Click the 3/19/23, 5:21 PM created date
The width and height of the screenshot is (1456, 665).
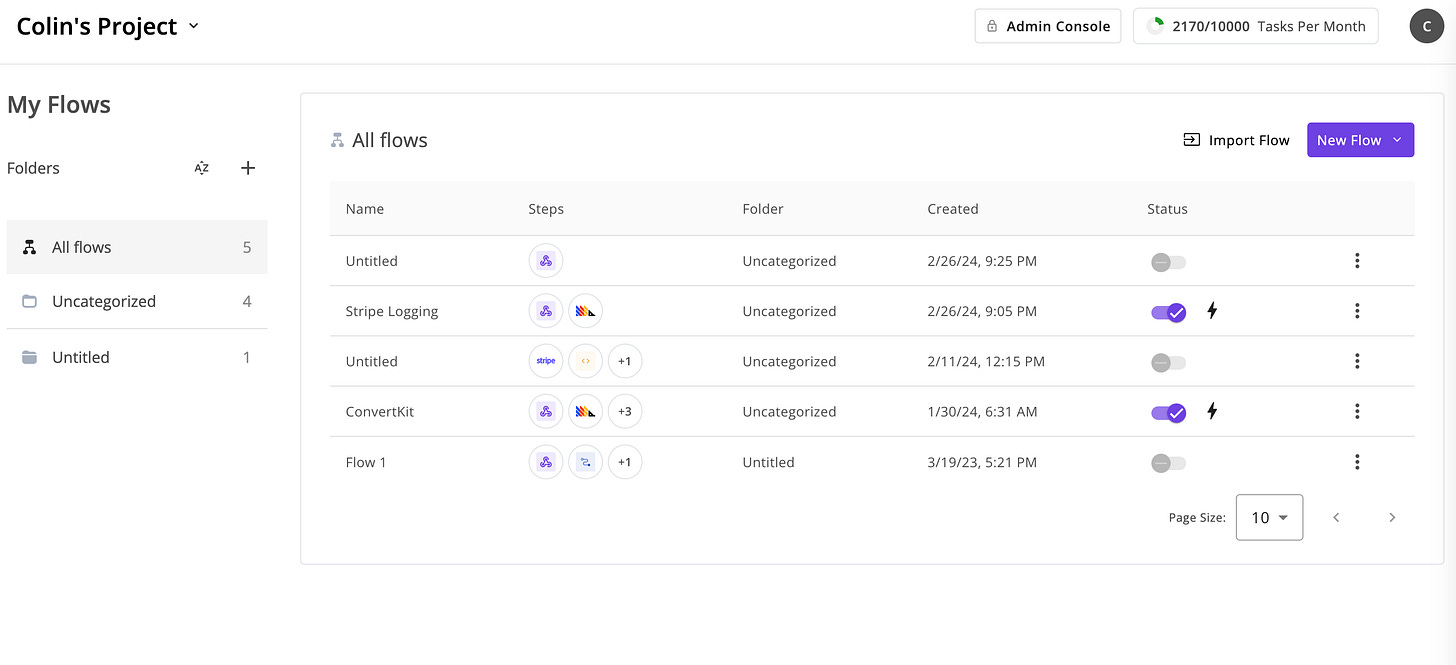[x=982, y=462]
